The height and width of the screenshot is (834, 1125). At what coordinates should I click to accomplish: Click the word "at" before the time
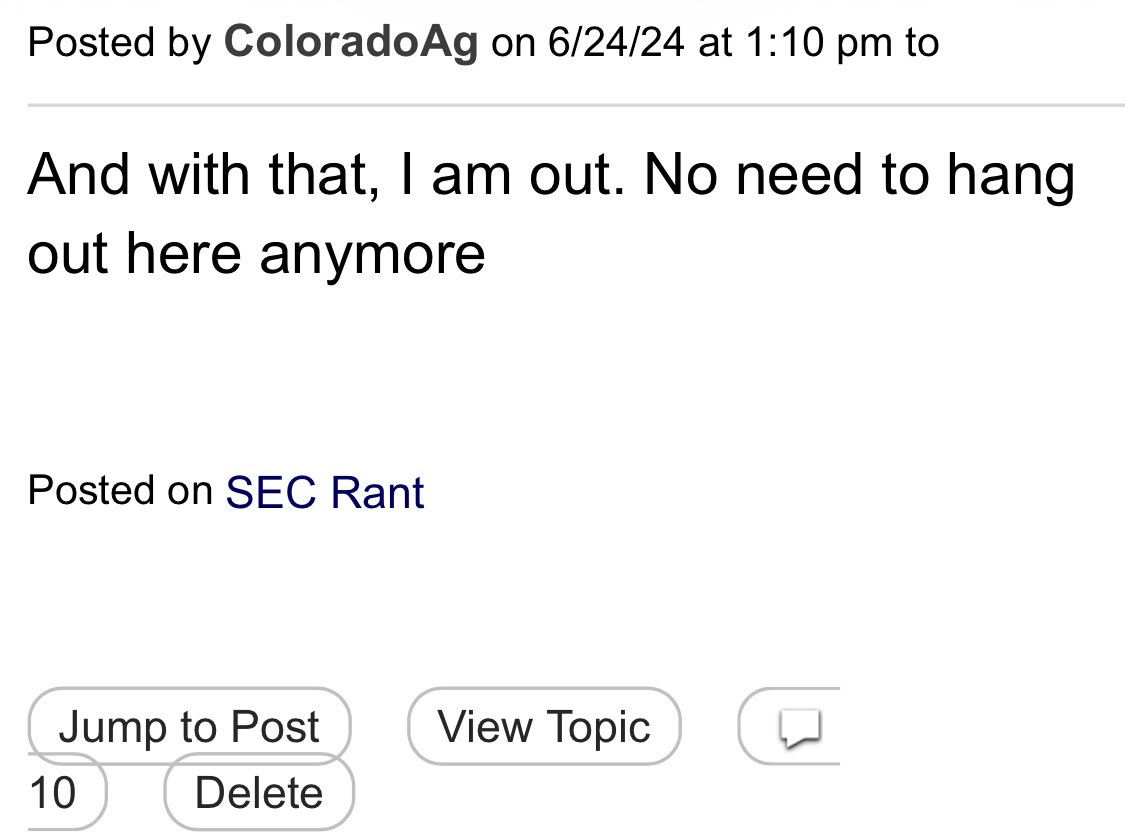(x=715, y=42)
